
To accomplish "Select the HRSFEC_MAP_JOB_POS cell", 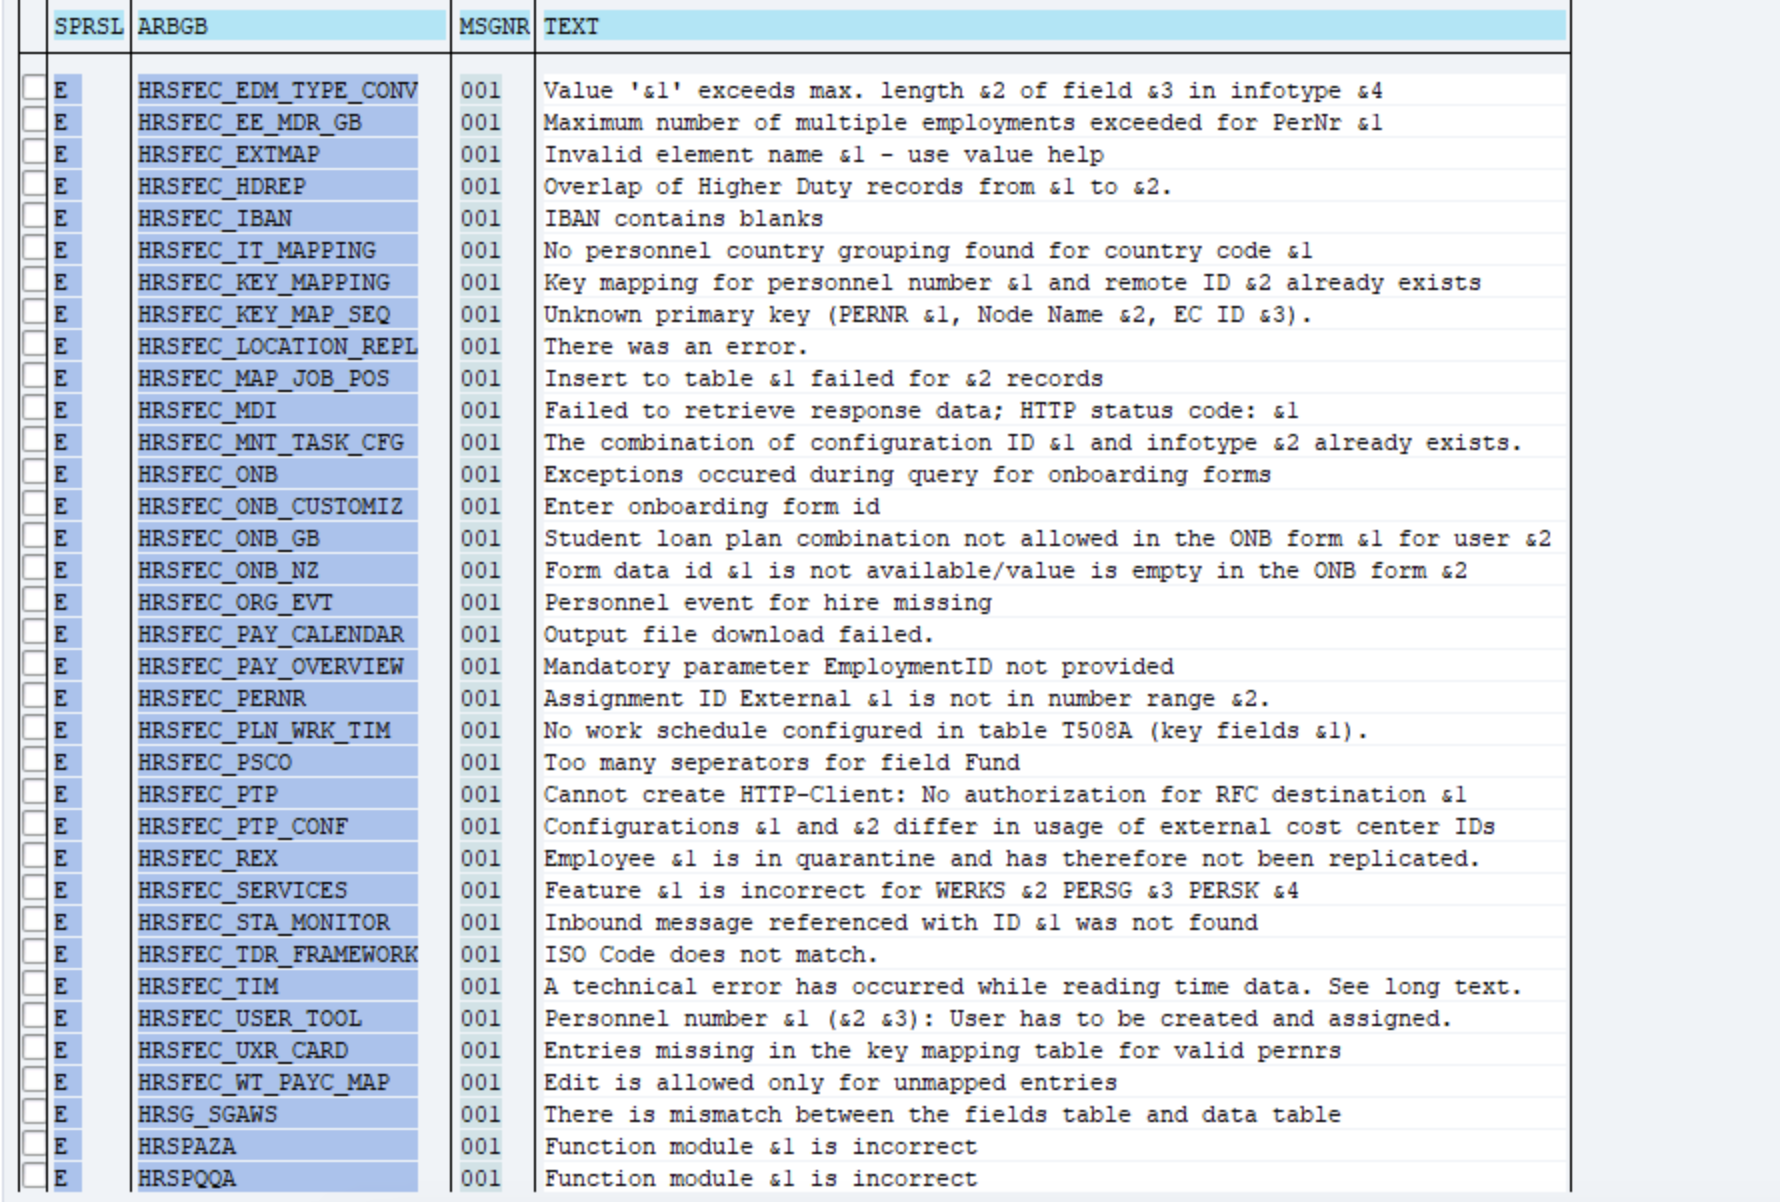I will point(277,378).
